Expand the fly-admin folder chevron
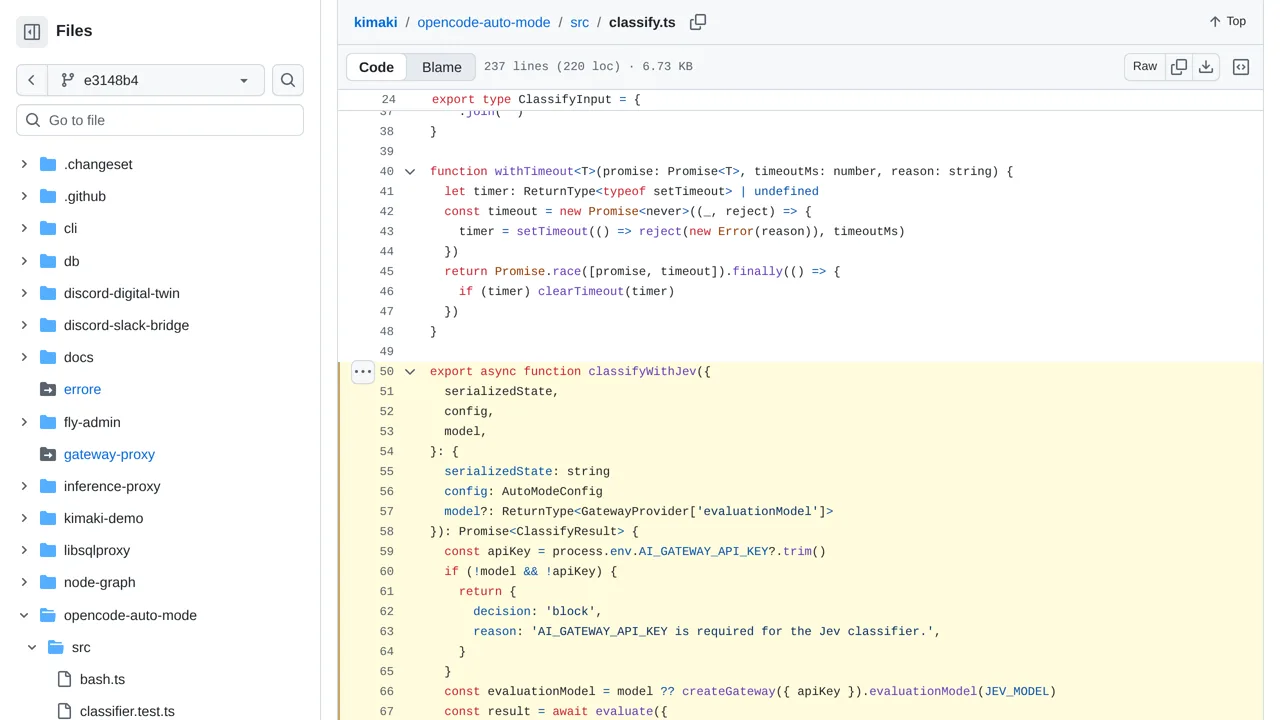Viewport: 1280px width, 720px height. point(24,422)
